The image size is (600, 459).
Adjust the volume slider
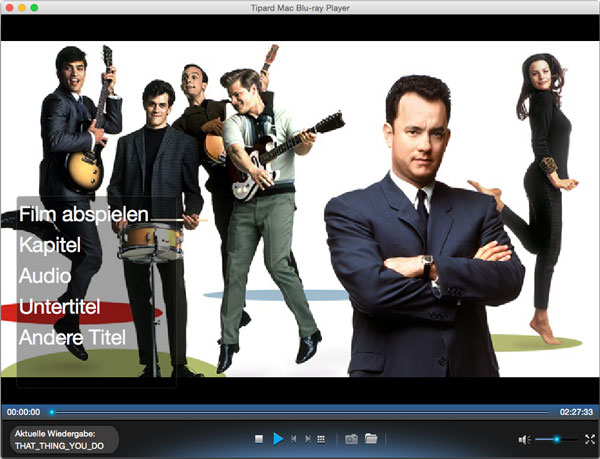pyautogui.click(x=556, y=439)
